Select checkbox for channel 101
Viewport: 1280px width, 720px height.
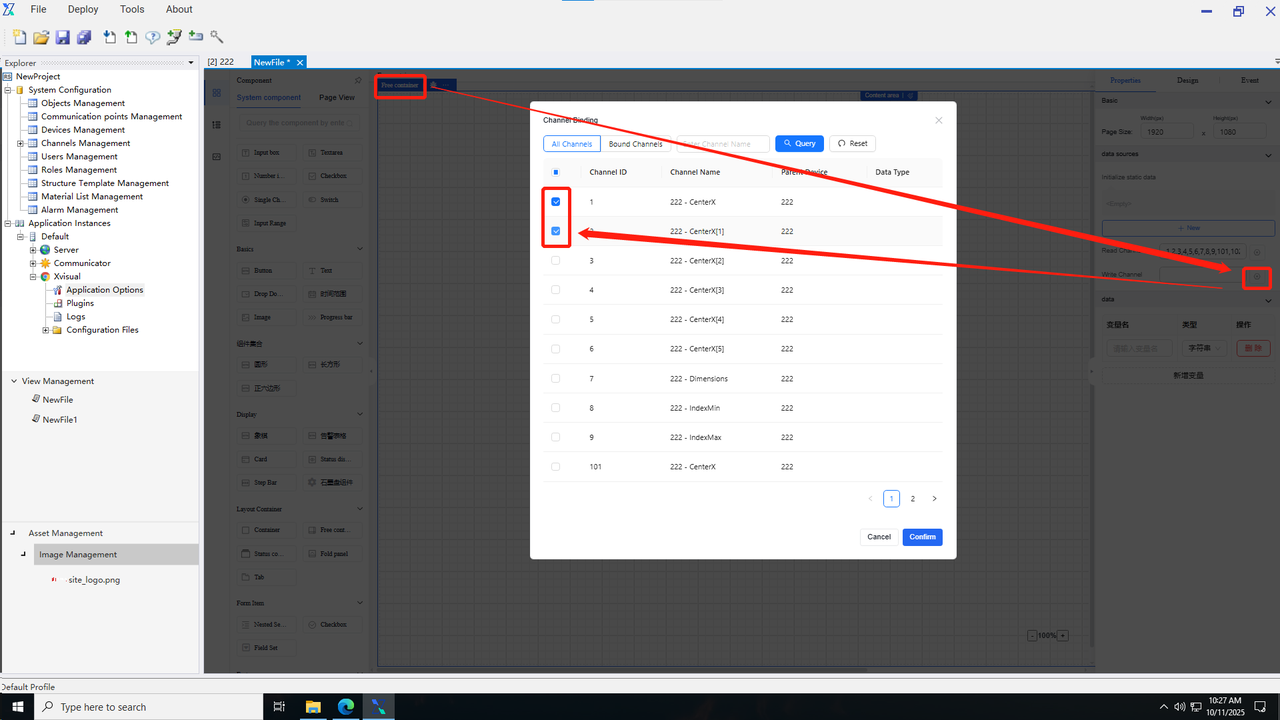(556, 467)
